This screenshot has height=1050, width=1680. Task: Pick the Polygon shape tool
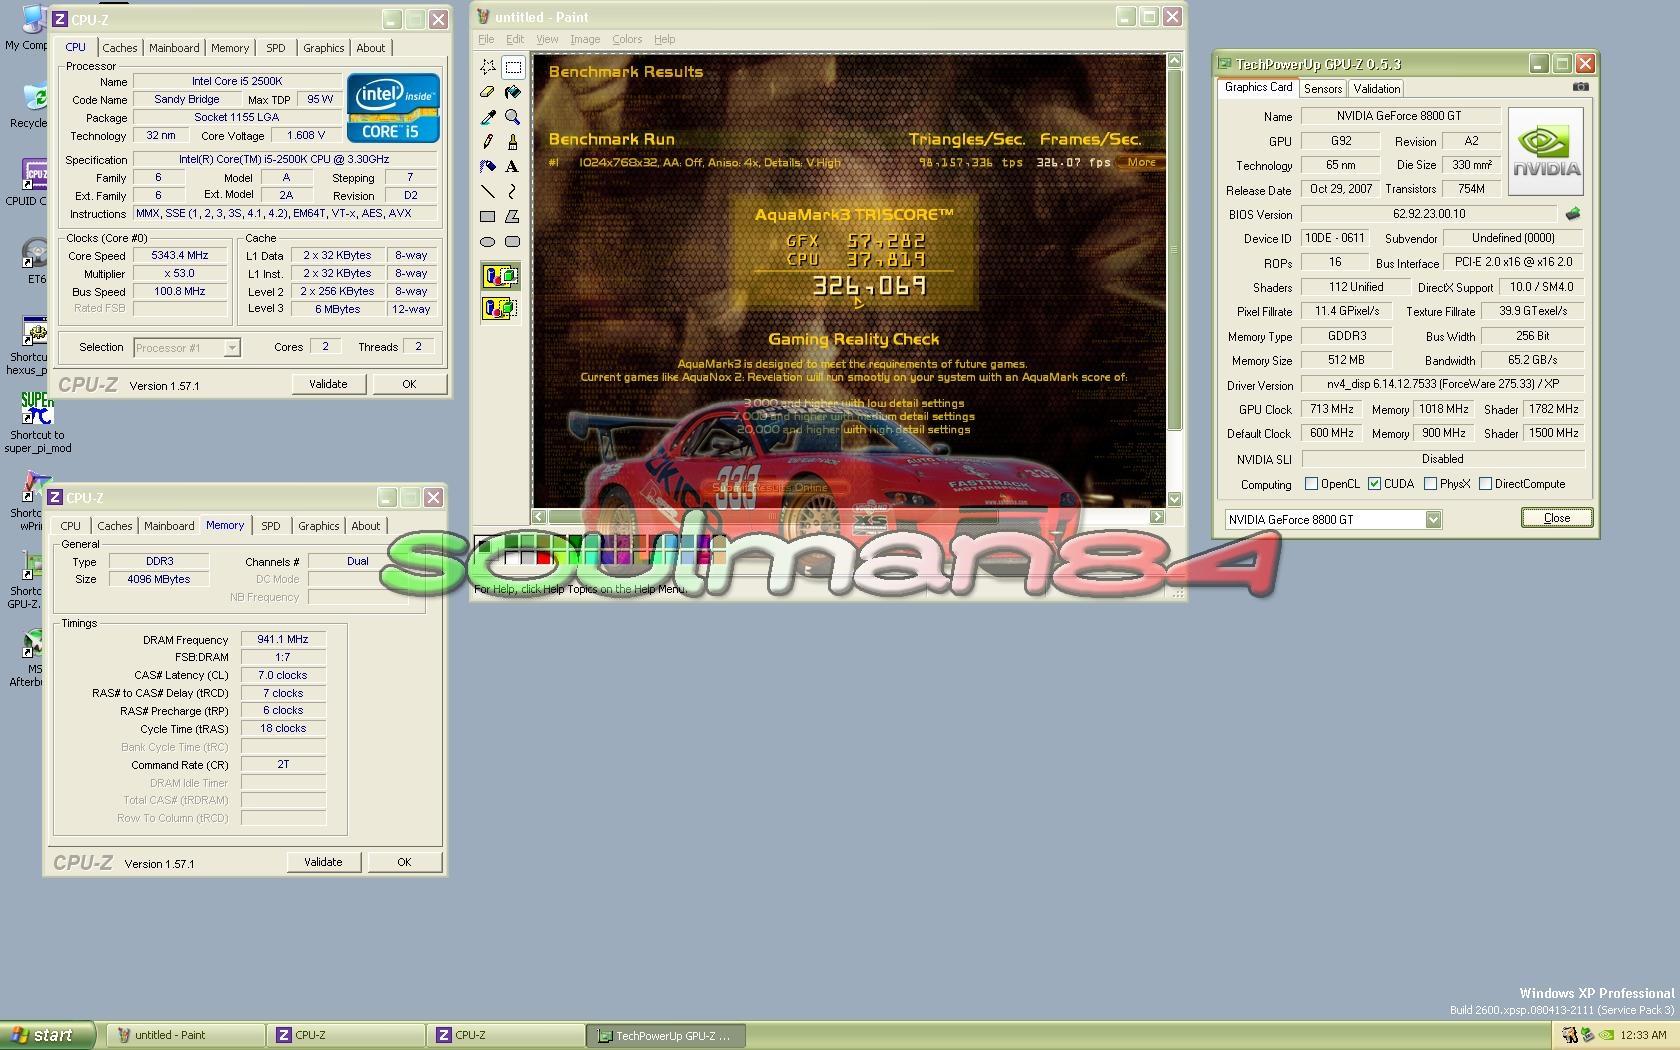tap(513, 216)
